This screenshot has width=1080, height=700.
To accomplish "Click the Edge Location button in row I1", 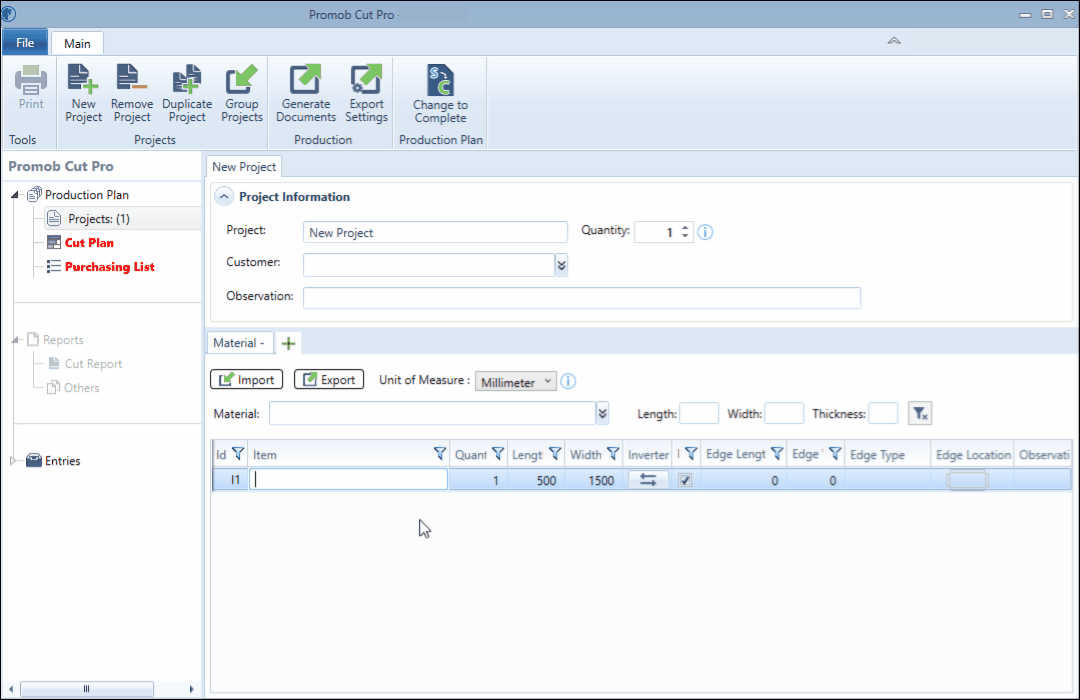I will pyautogui.click(x=967, y=480).
